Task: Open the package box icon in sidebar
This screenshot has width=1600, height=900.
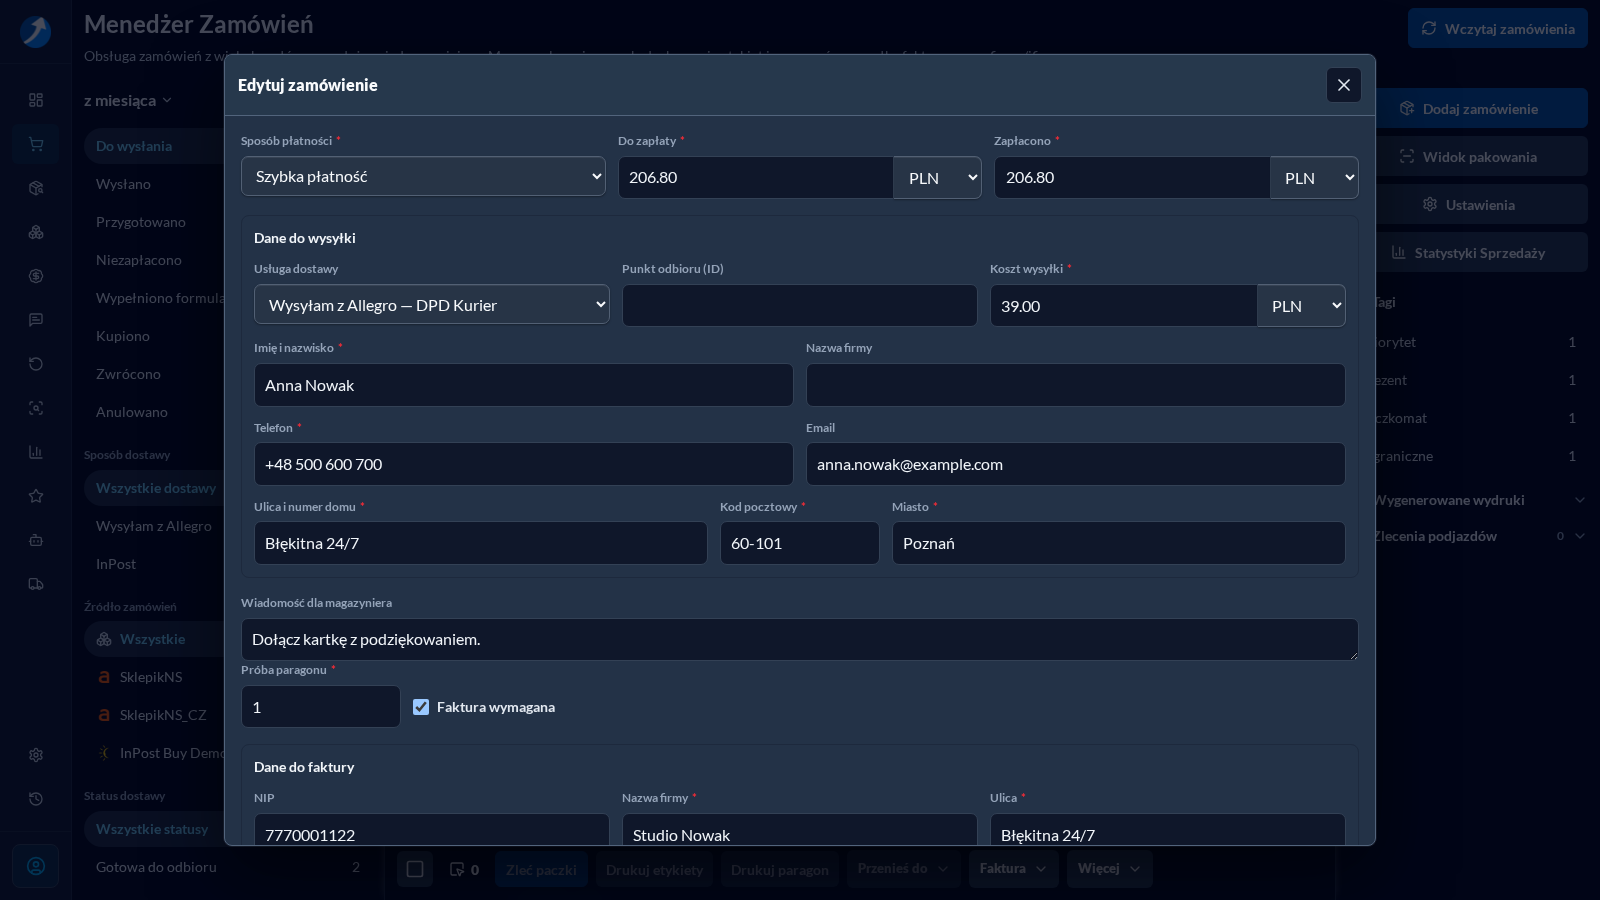Action: pyautogui.click(x=36, y=188)
